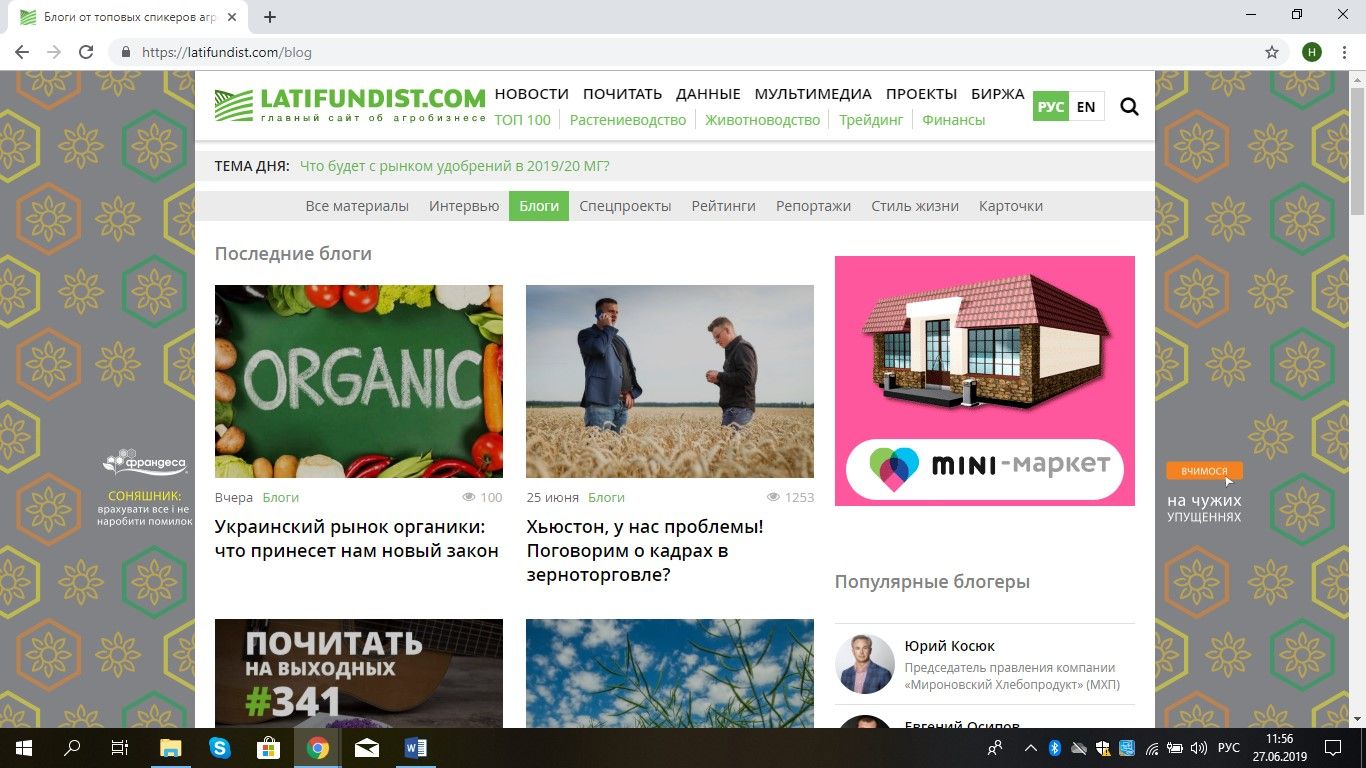Open Bluetooth tray icon
1366x768 pixels.
[x=1054, y=747]
